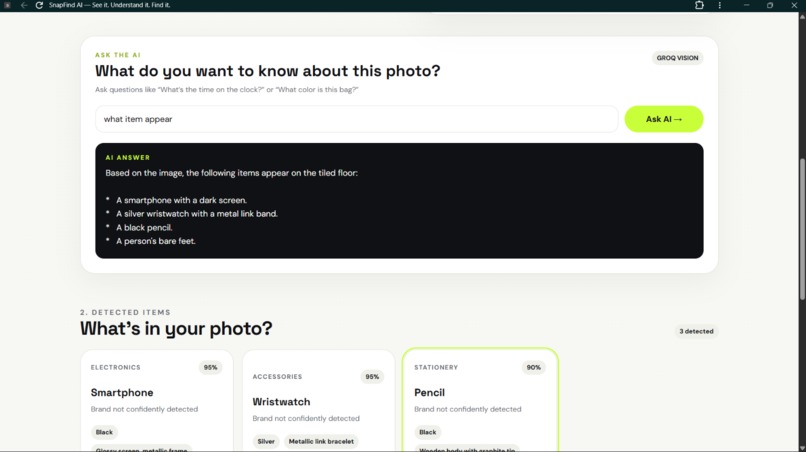
Task: Click the 90% badge on Pencil card
Action: pyautogui.click(x=534, y=367)
